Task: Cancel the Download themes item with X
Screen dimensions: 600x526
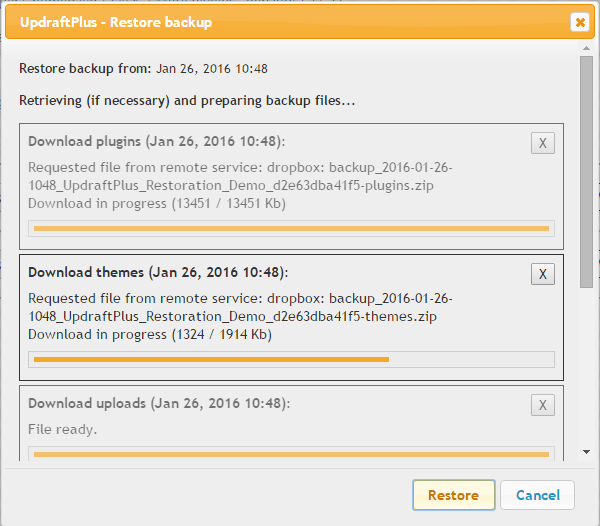Action: [x=542, y=274]
